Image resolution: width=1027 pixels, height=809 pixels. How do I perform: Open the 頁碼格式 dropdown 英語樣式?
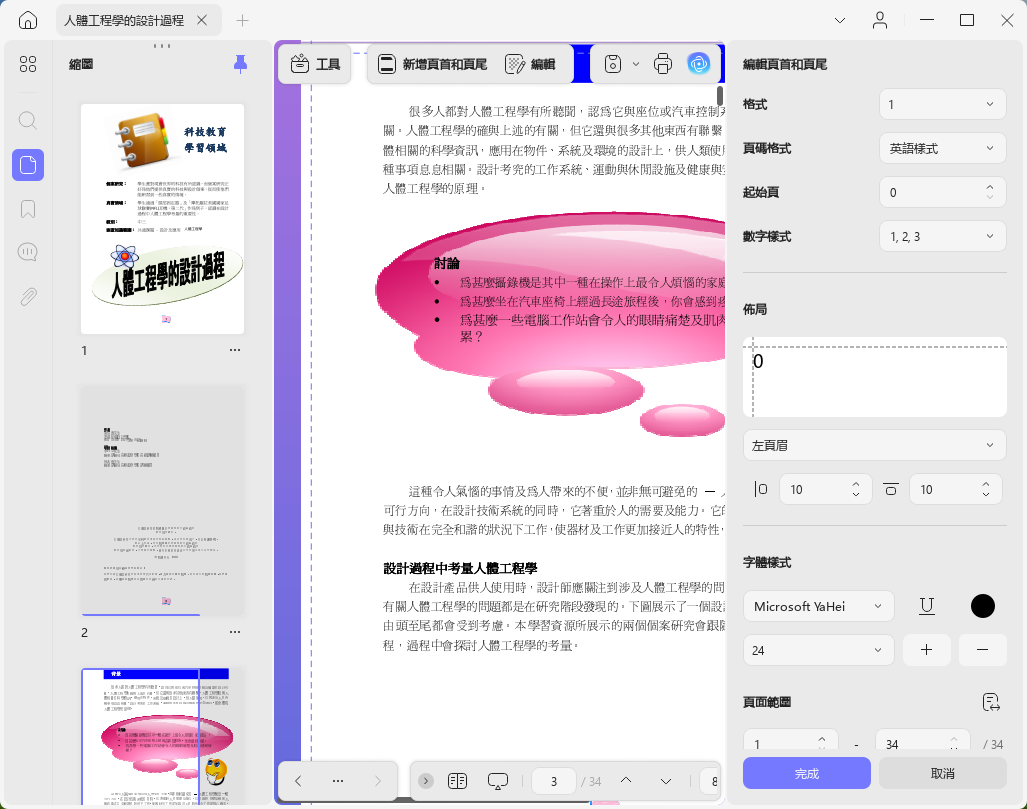pos(942,149)
